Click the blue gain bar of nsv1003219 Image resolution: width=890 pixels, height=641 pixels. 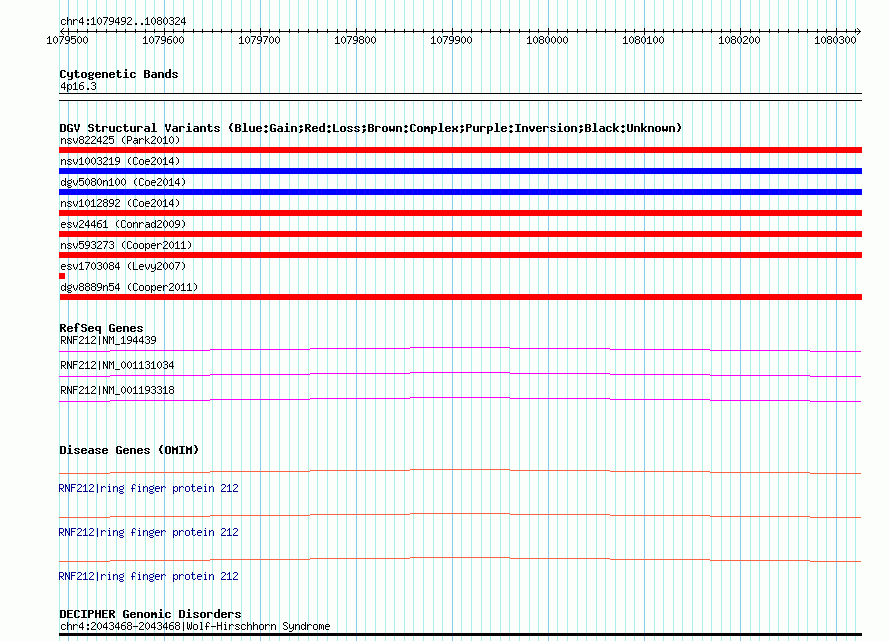click(460, 171)
